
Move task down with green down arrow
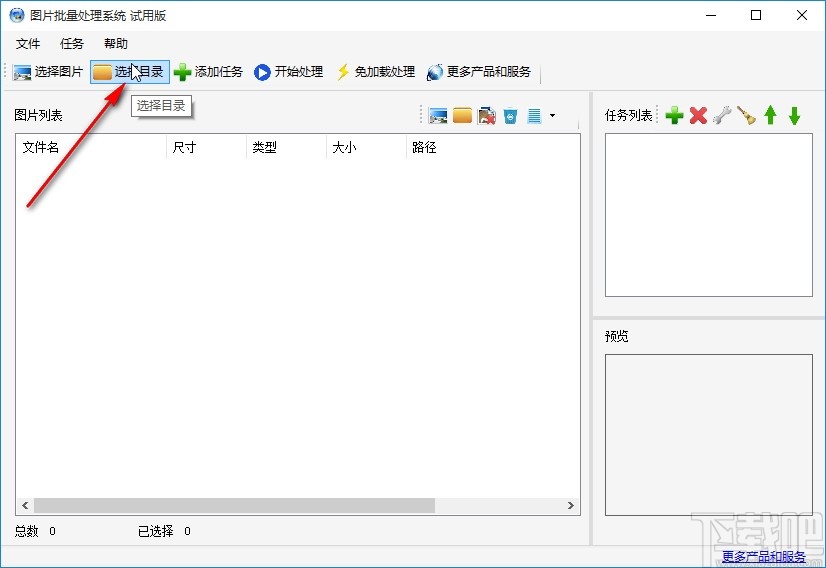click(794, 115)
